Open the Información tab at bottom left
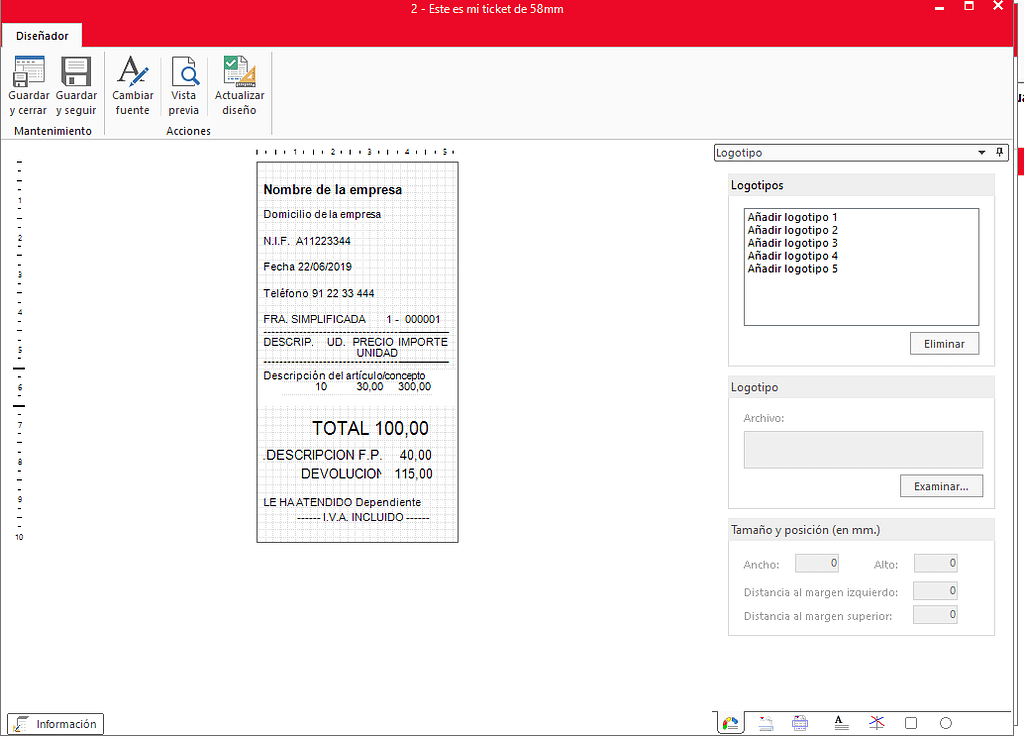This screenshot has width=1024, height=740. pos(56,724)
